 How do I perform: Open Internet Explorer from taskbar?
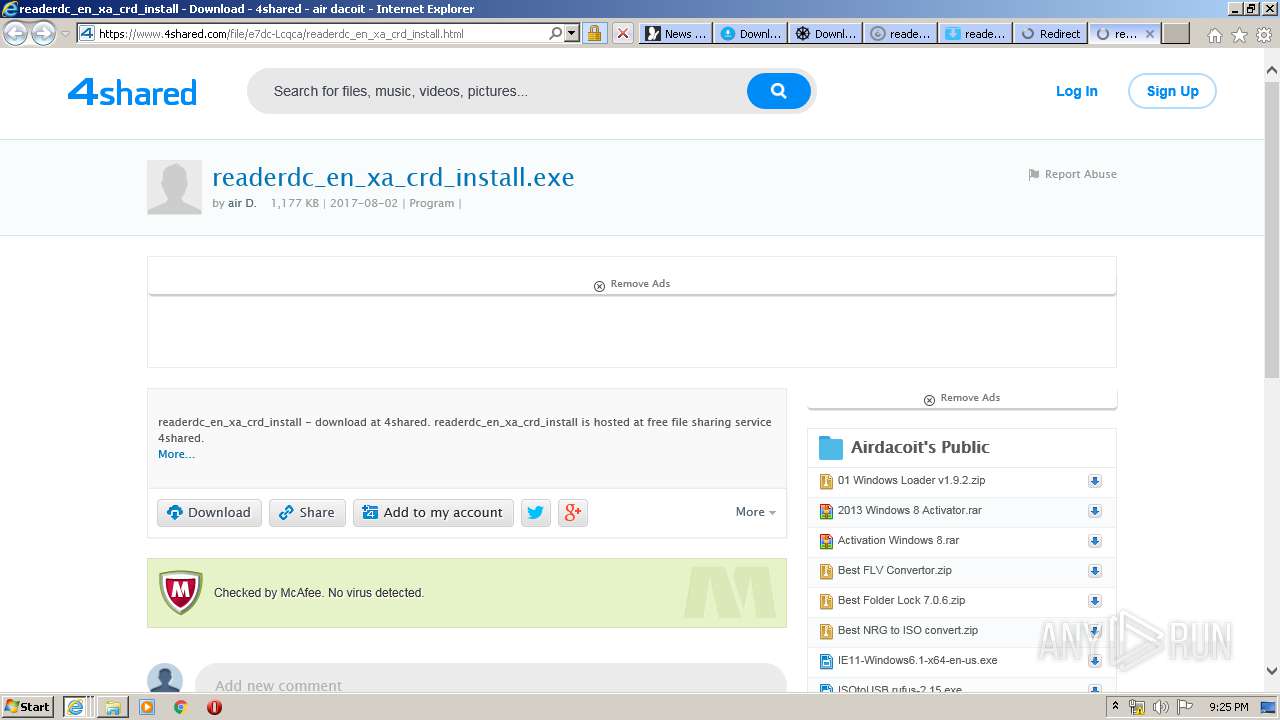coord(75,707)
